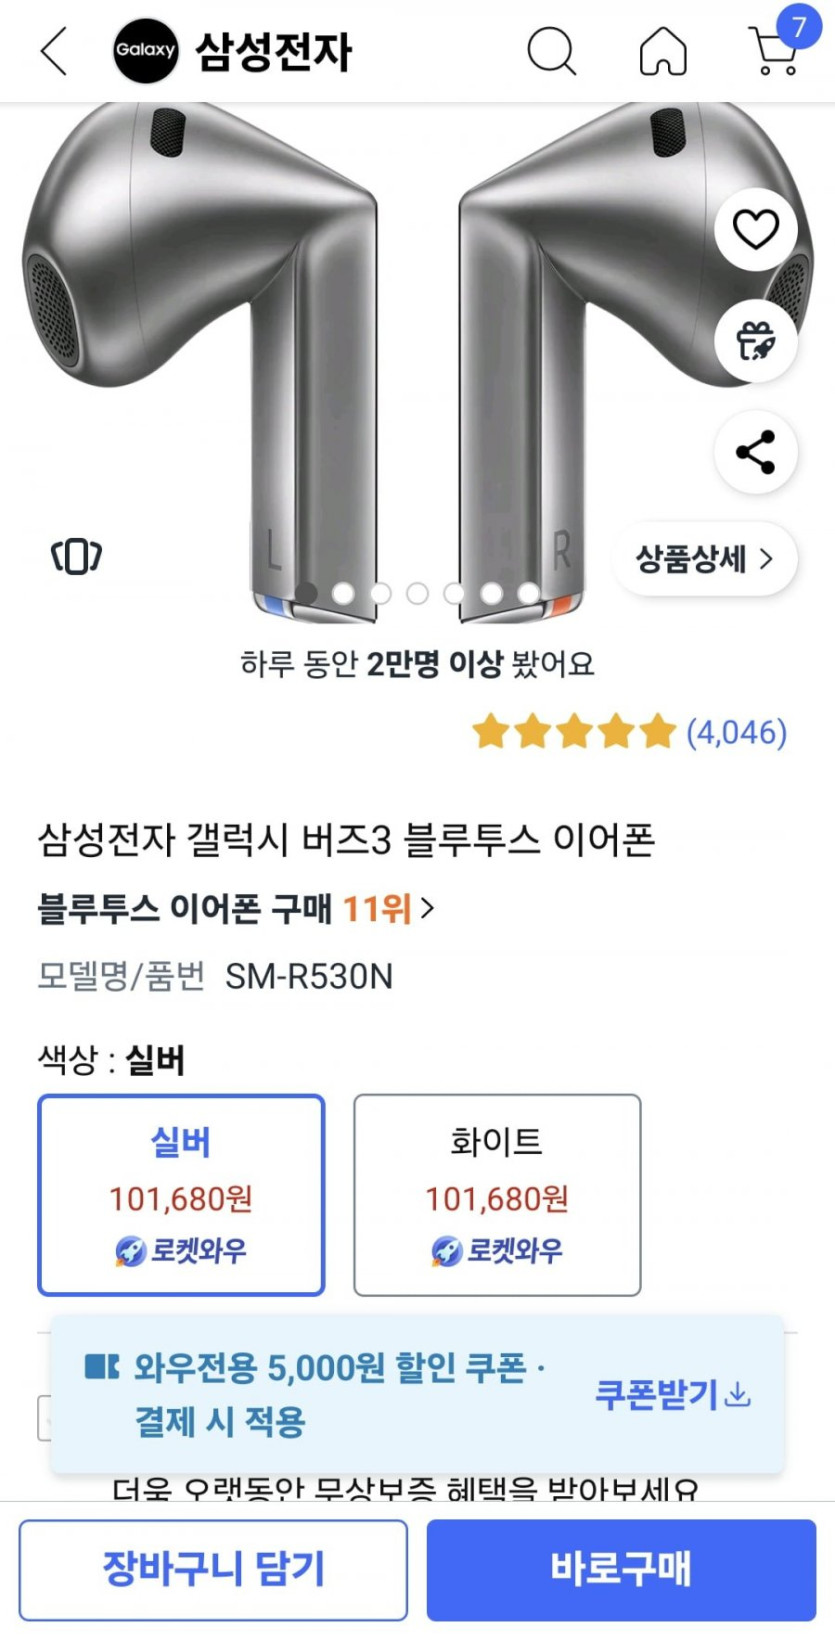Download coupon via 쿠폰받기
The height and width of the screenshot is (1640, 835).
coord(672,1393)
